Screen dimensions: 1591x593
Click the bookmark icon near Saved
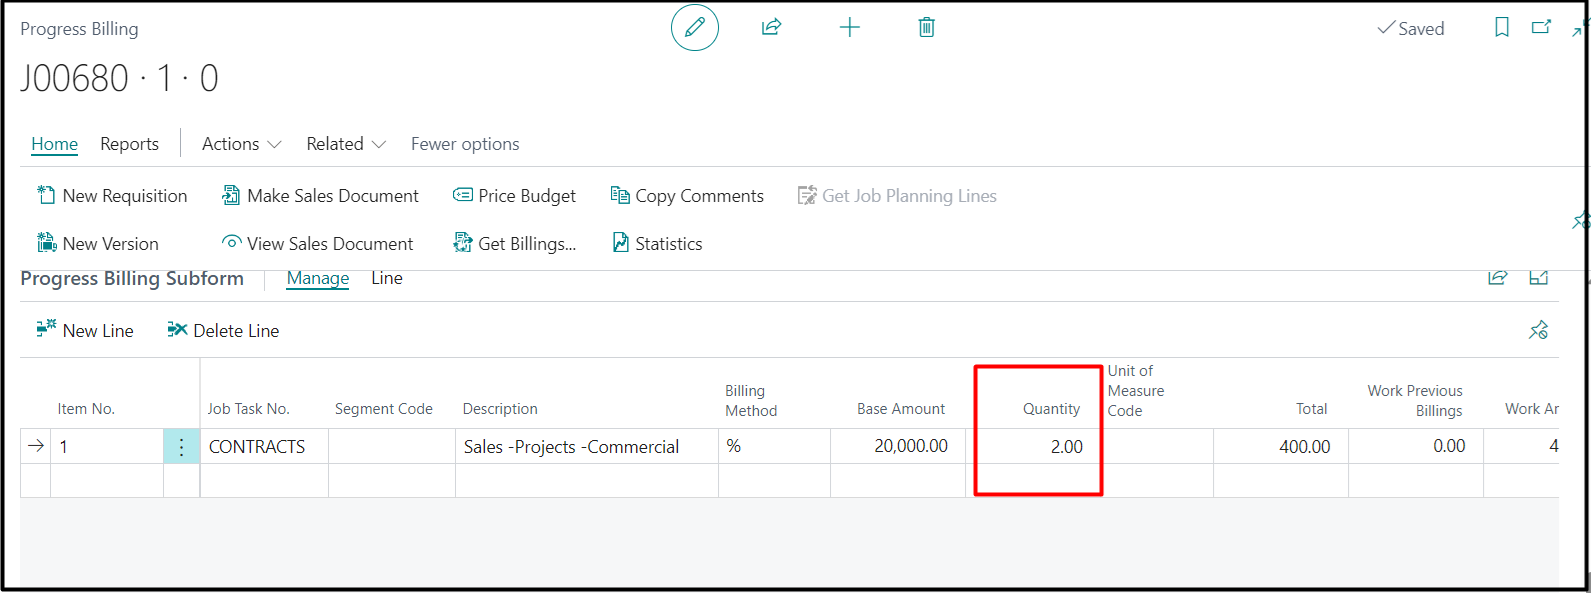click(x=1501, y=28)
